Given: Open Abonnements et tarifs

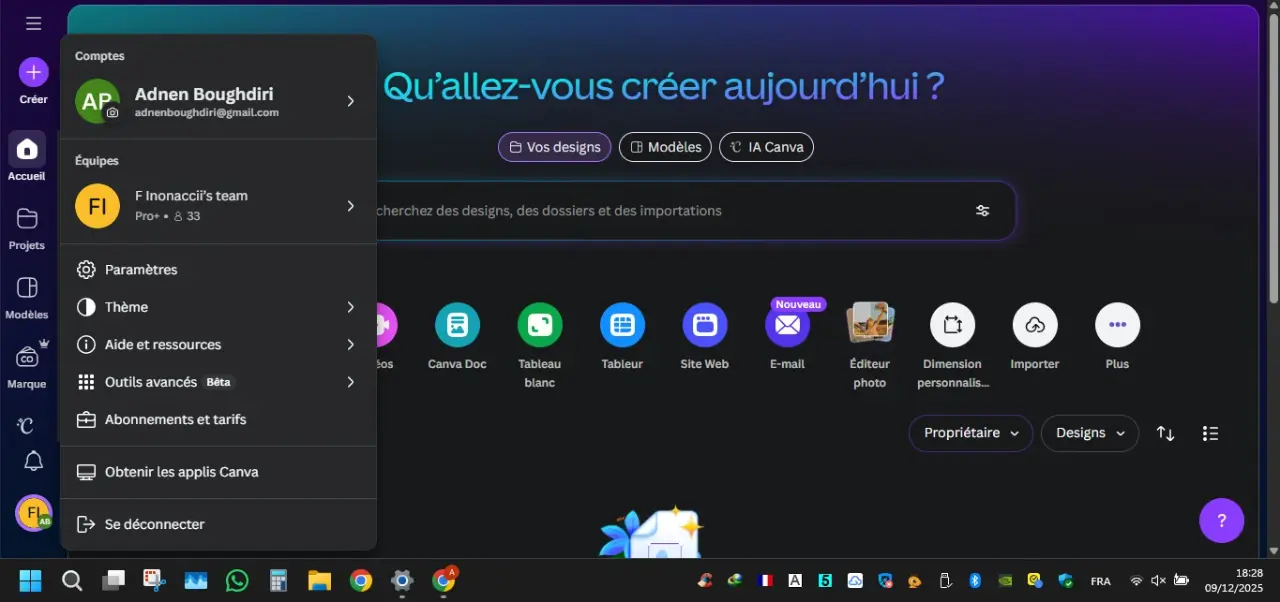Looking at the screenshot, I should point(218,419).
